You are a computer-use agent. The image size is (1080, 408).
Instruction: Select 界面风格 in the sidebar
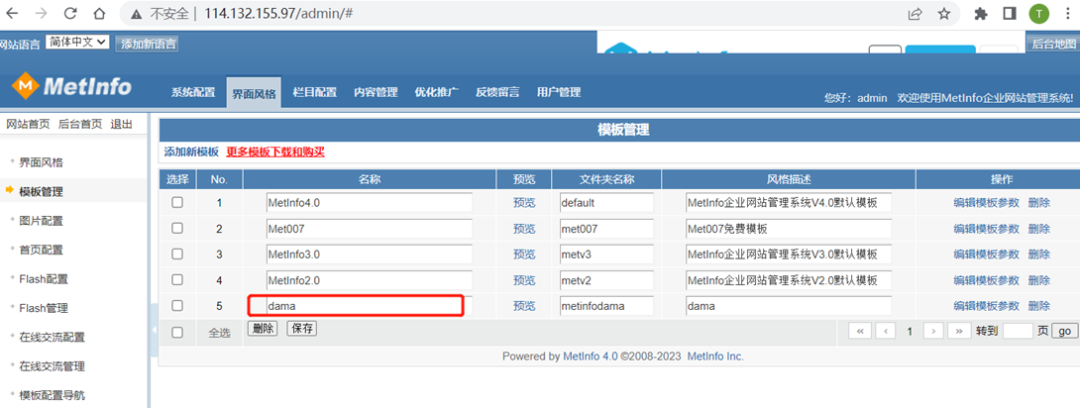tap(41, 163)
